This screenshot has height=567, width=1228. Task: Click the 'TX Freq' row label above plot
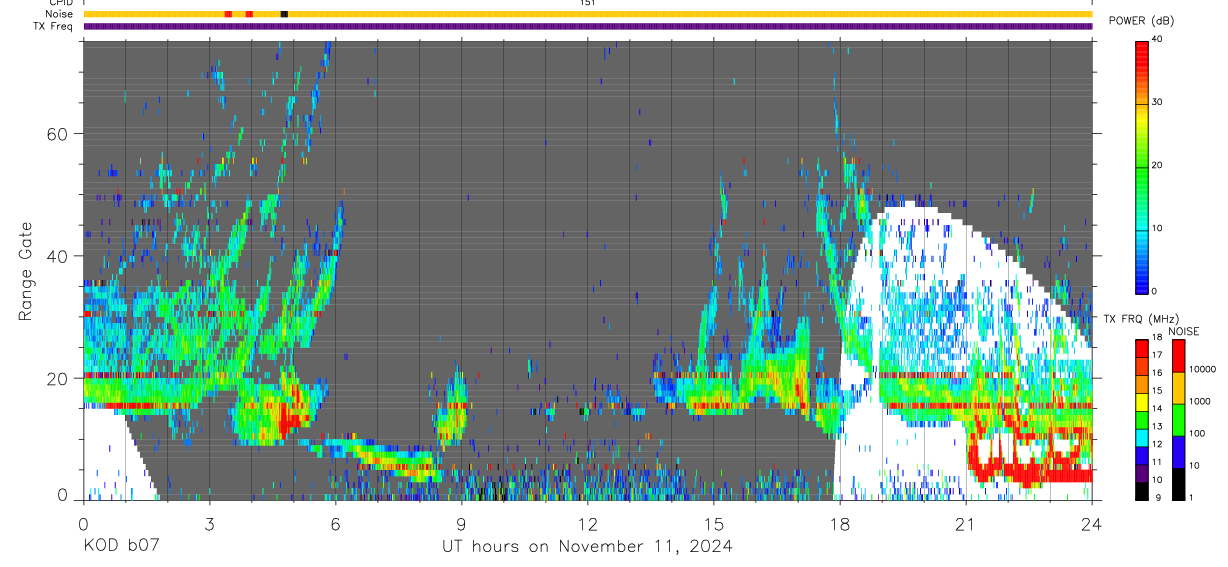click(53, 26)
